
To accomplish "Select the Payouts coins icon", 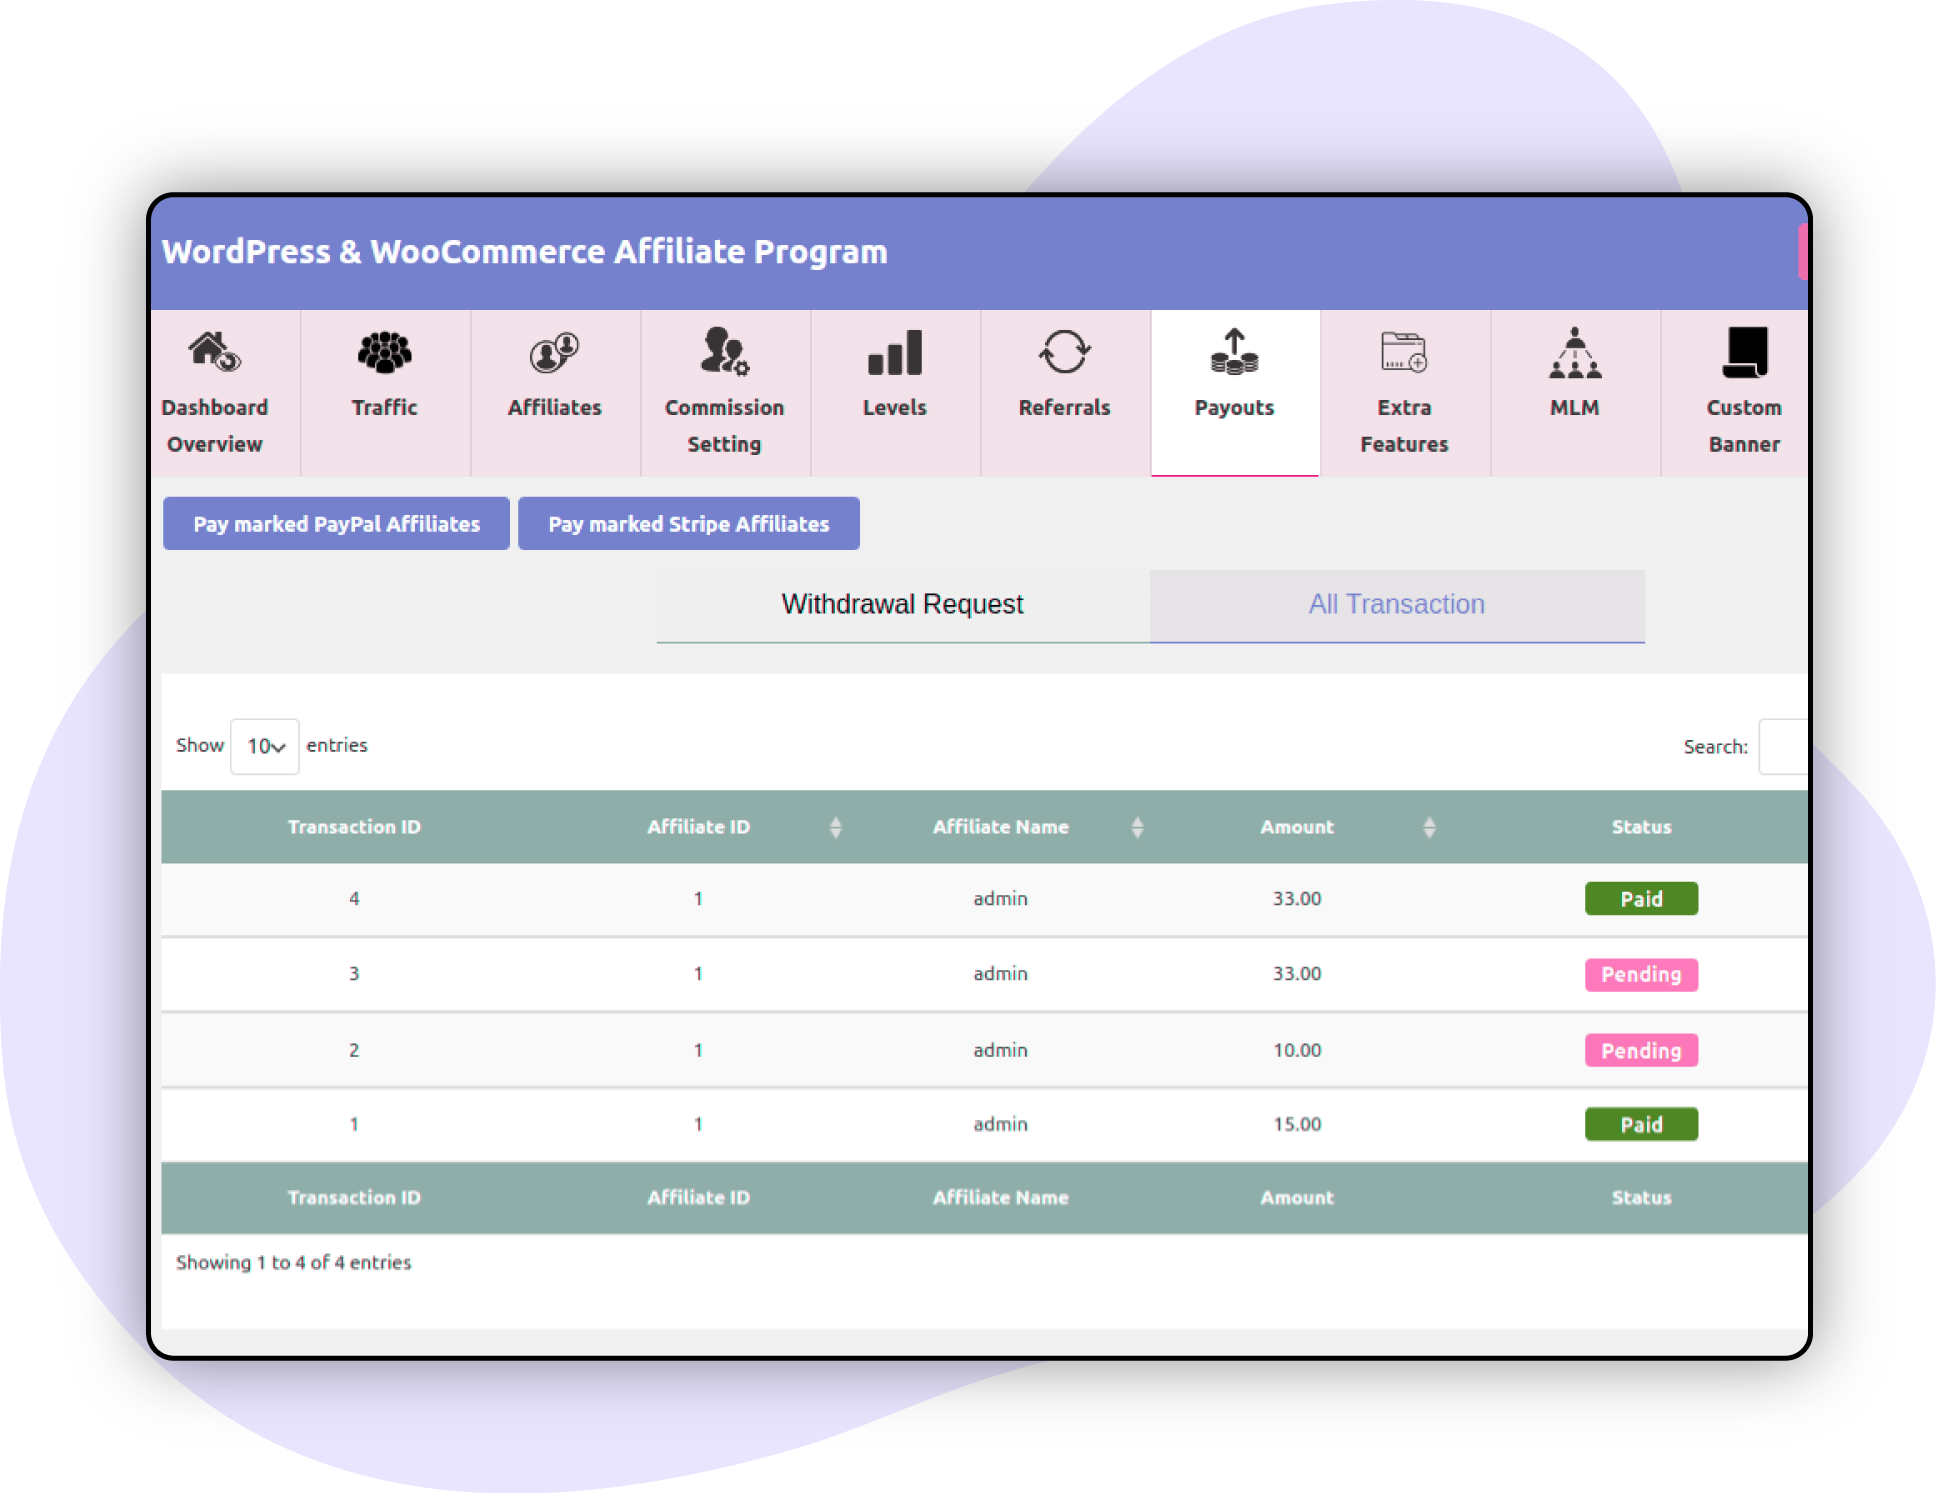I will pyautogui.click(x=1234, y=352).
